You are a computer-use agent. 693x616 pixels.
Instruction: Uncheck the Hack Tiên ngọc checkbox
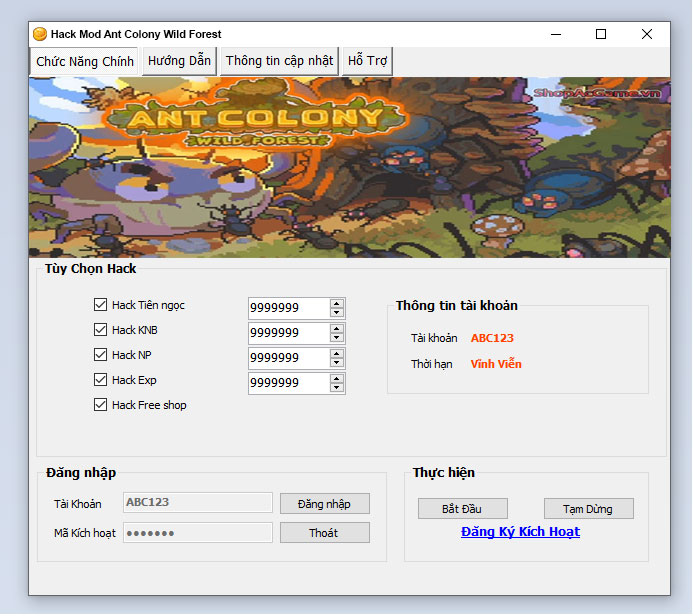click(100, 305)
